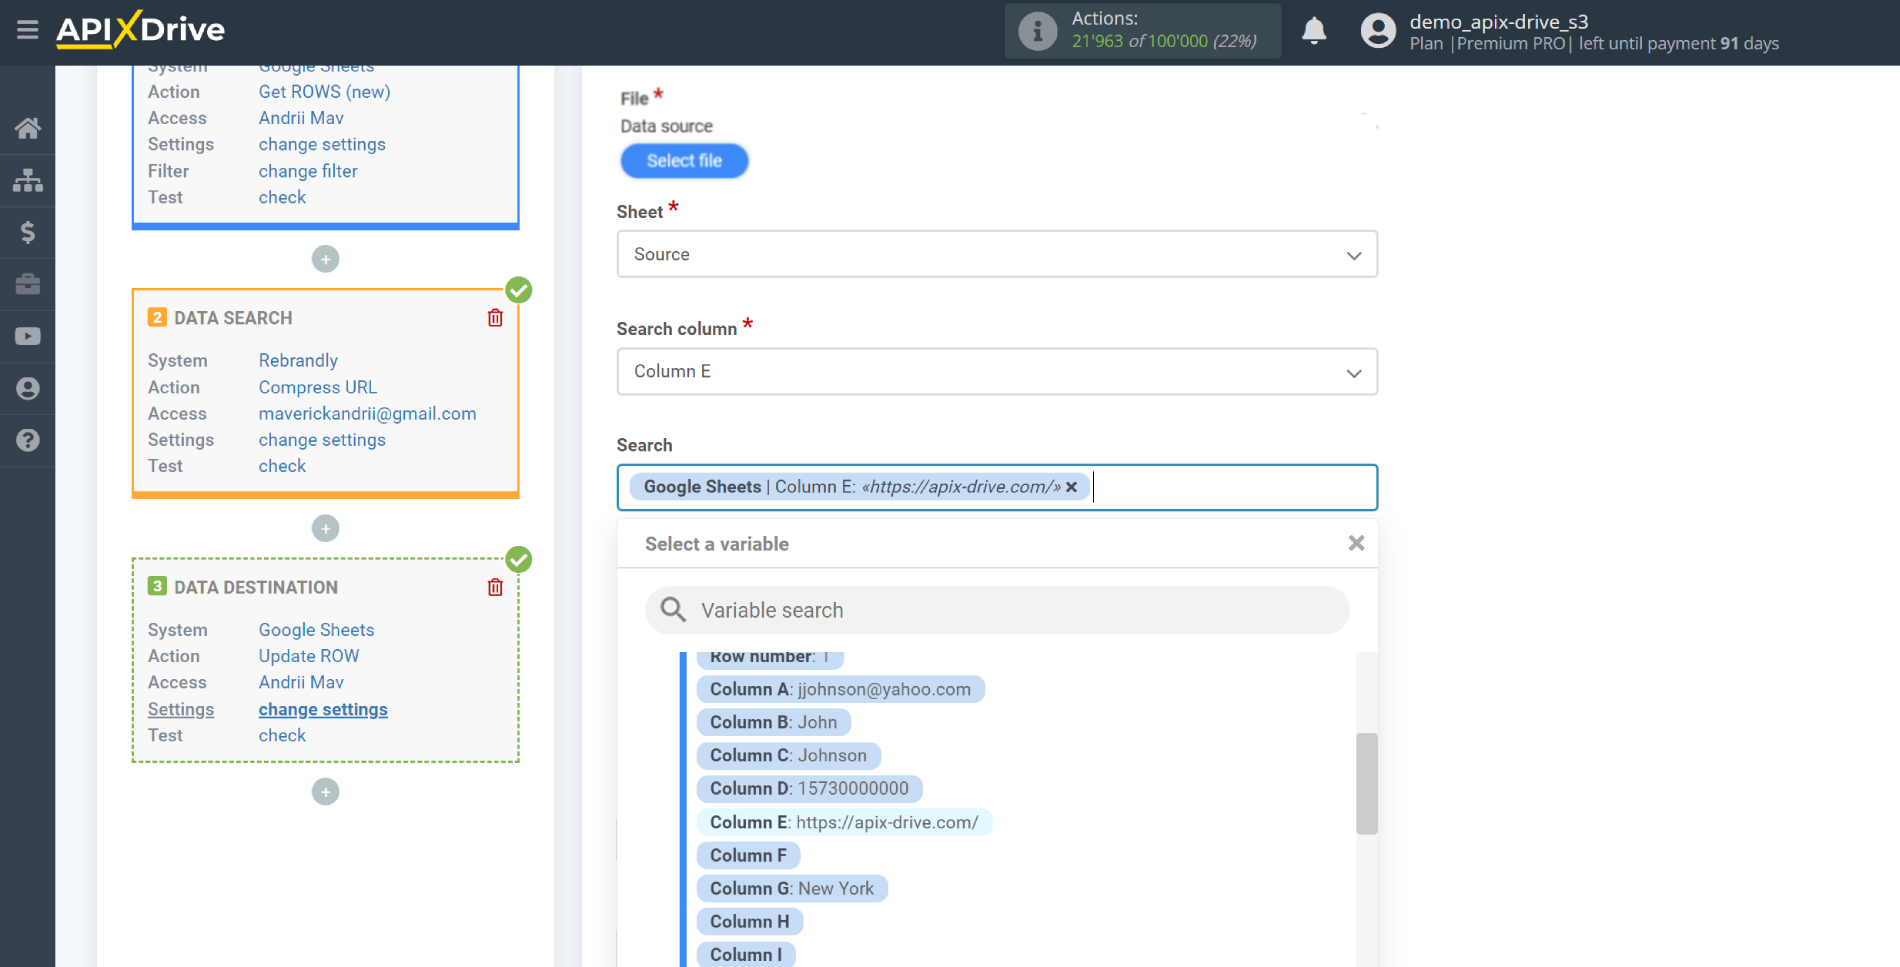
Task: Select variable Column E: https://apix-drive.com/
Action: [x=844, y=822]
